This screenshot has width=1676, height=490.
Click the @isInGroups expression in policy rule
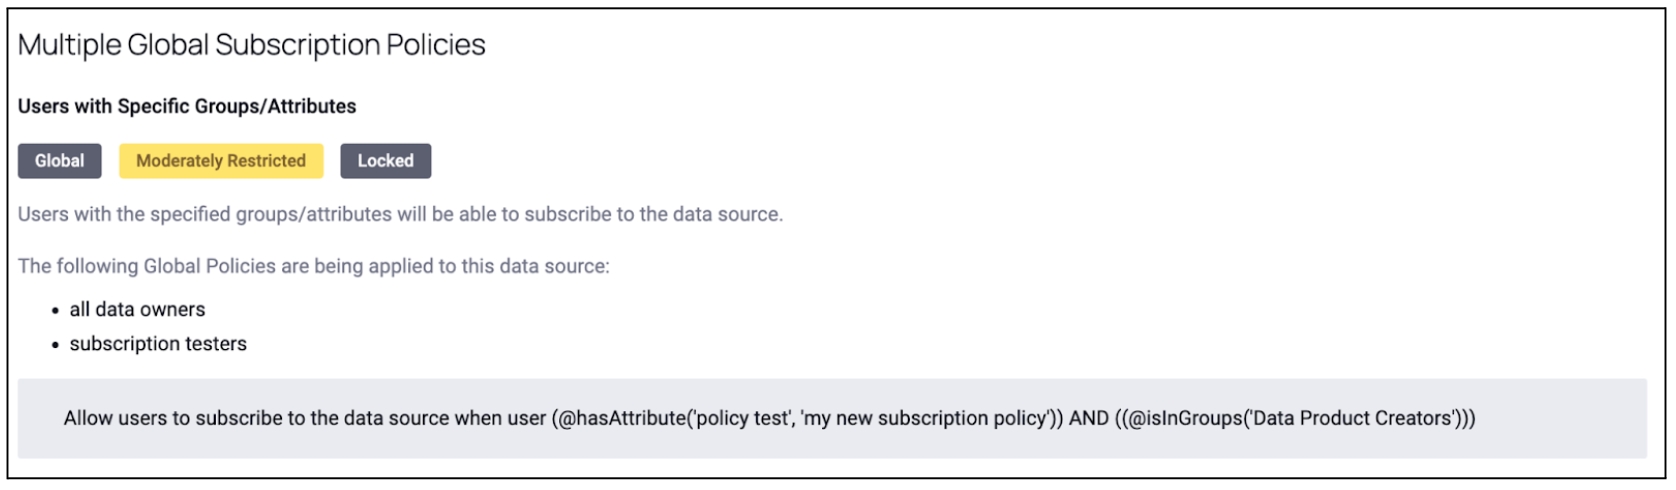(1182, 418)
